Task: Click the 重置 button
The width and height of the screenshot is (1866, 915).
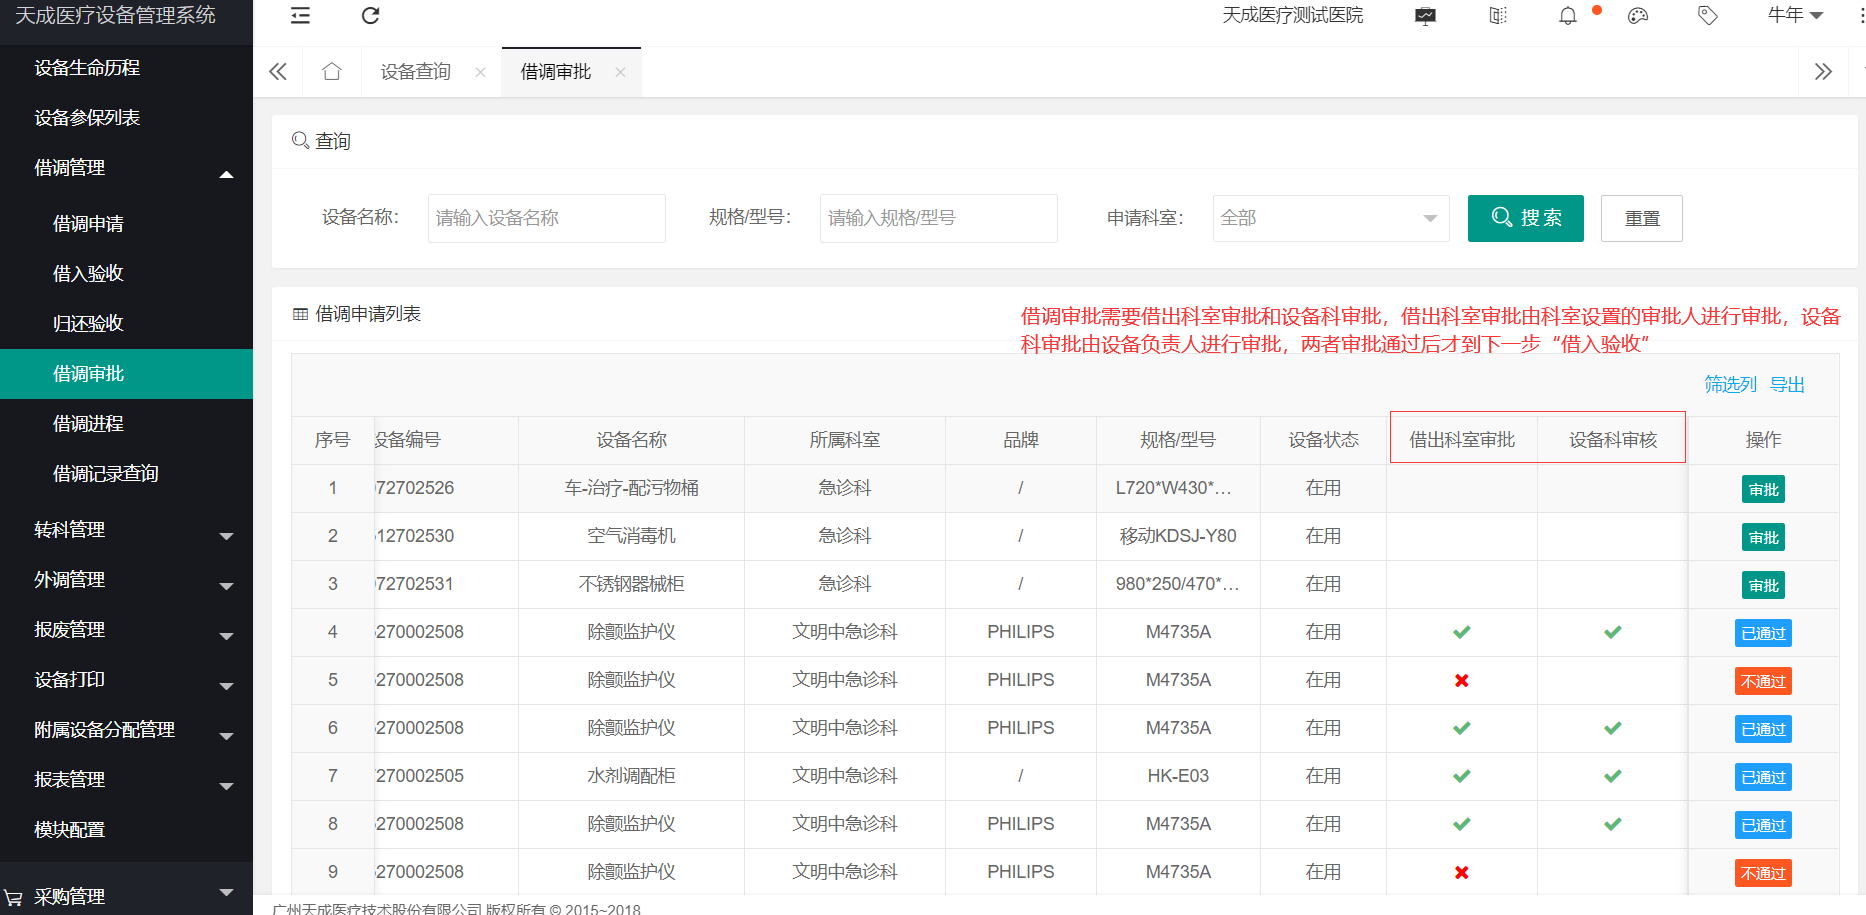Action: click(x=1642, y=218)
